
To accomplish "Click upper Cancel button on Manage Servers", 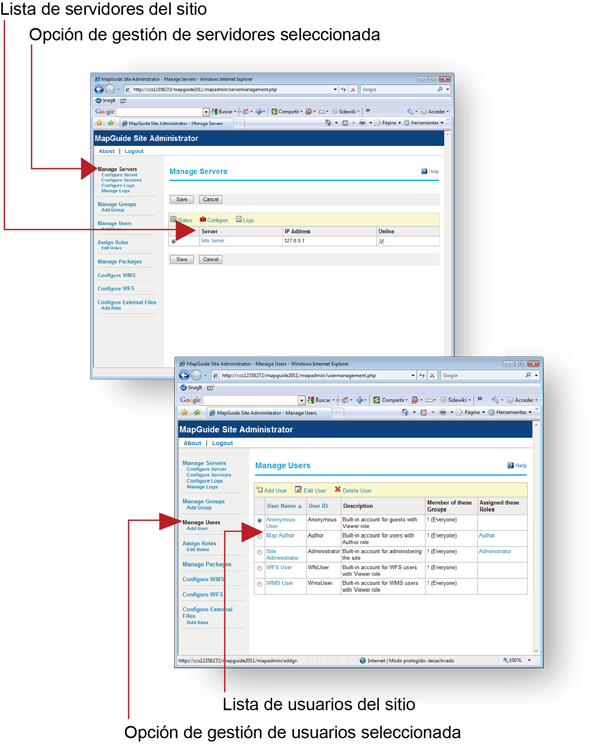I will [x=211, y=199].
